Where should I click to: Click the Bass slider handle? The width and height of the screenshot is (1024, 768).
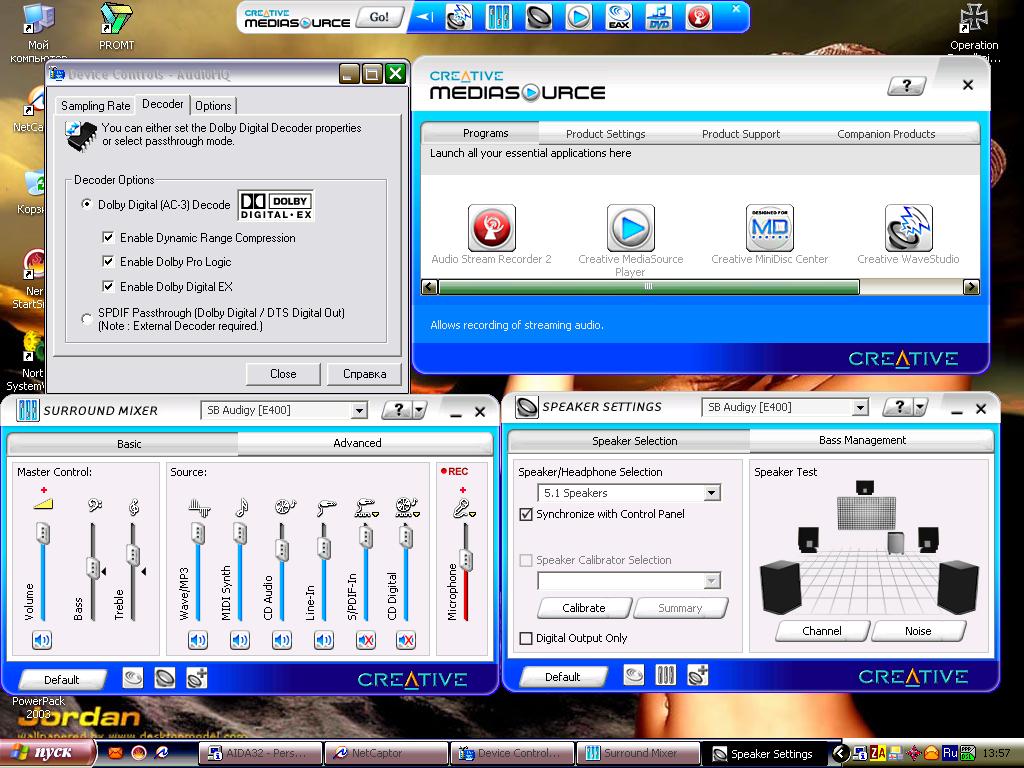coord(93,568)
